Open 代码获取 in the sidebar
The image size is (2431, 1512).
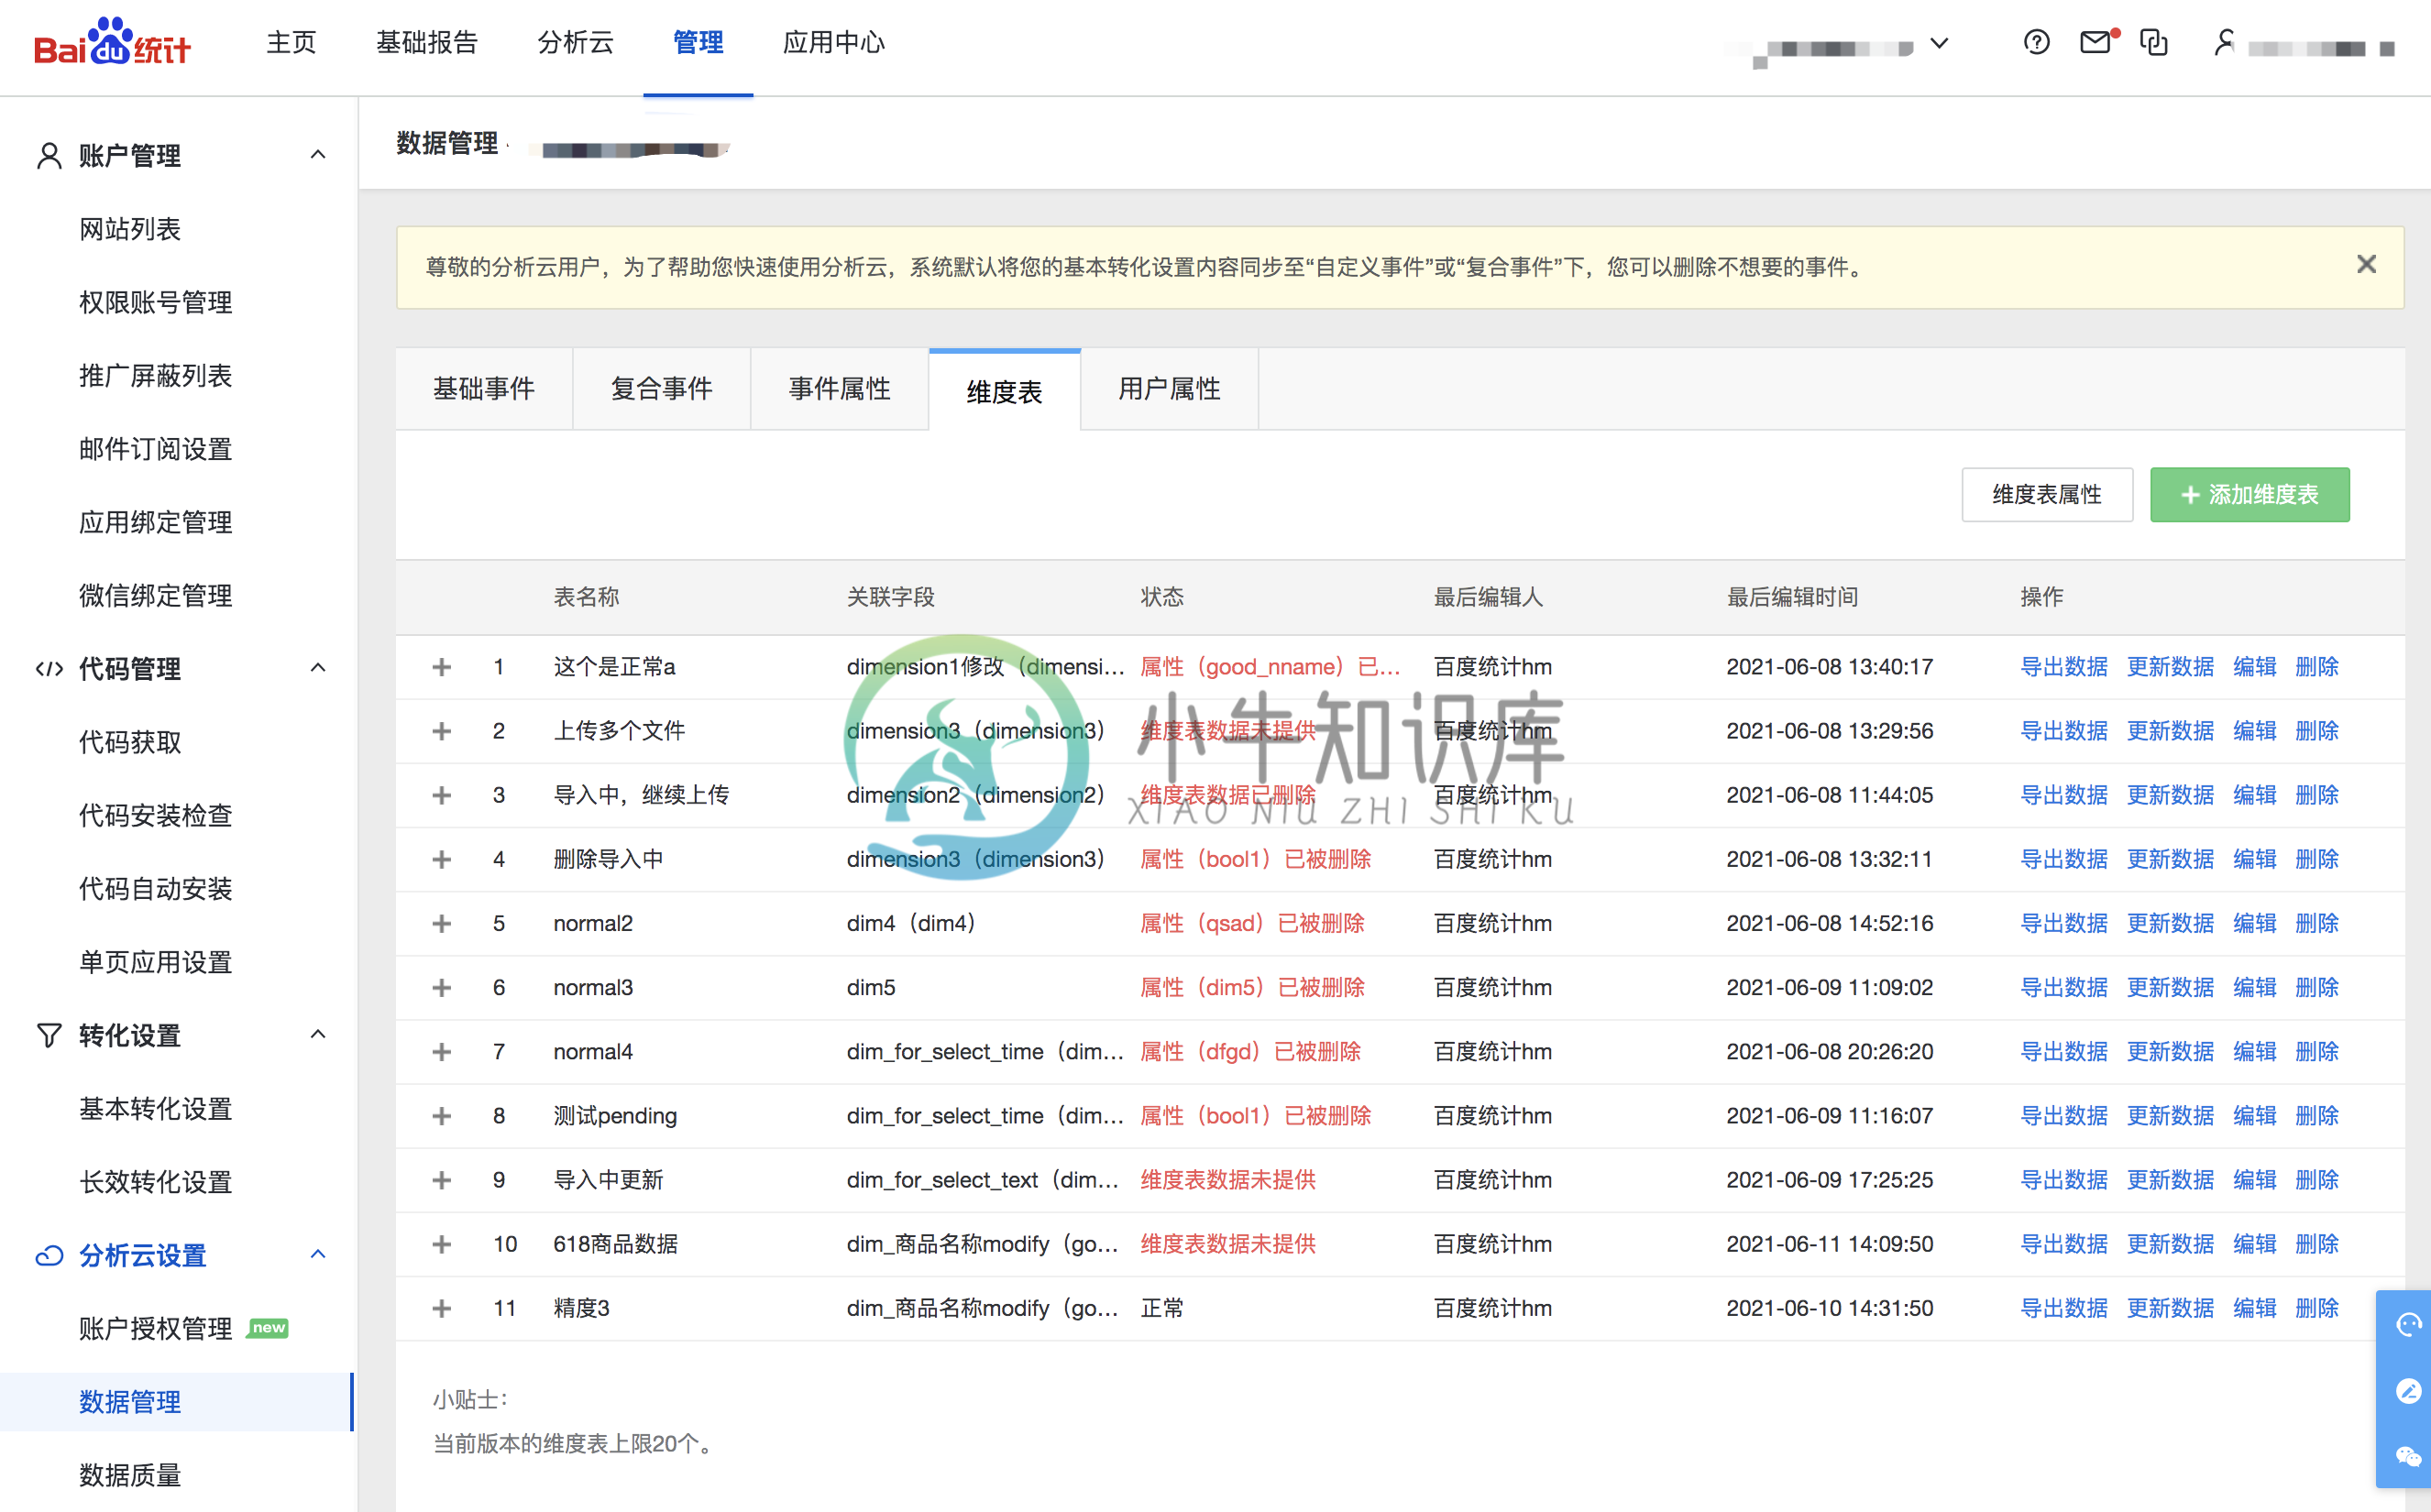[x=130, y=742]
